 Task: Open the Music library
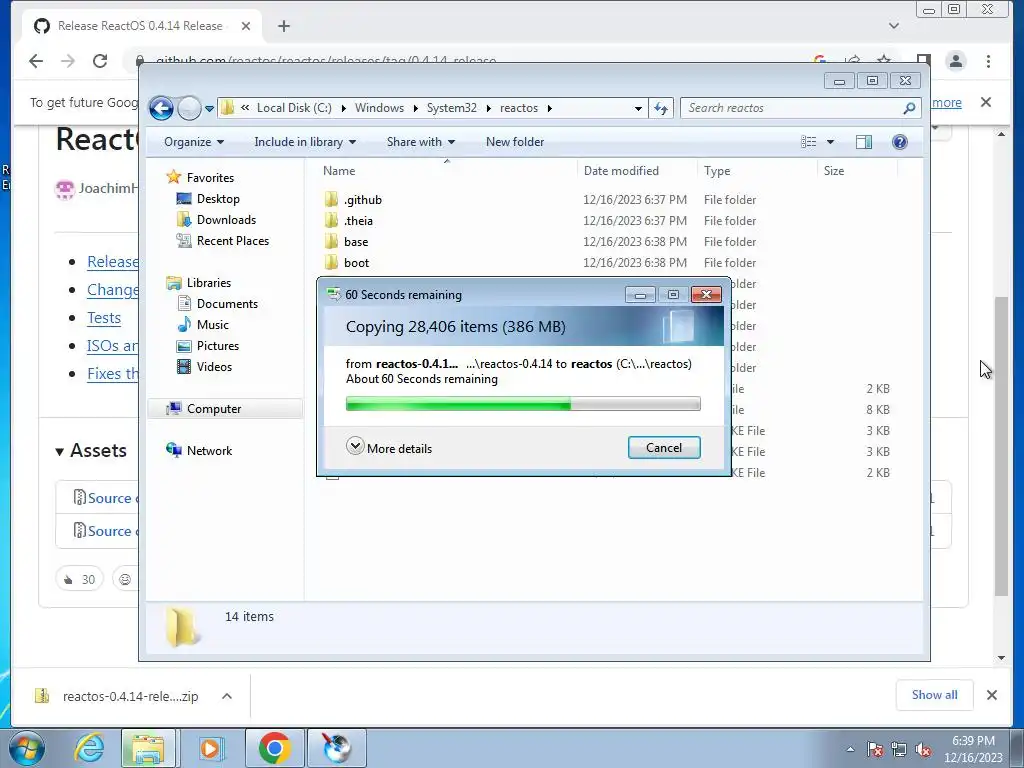pyautogui.click(x=212, y=325)
